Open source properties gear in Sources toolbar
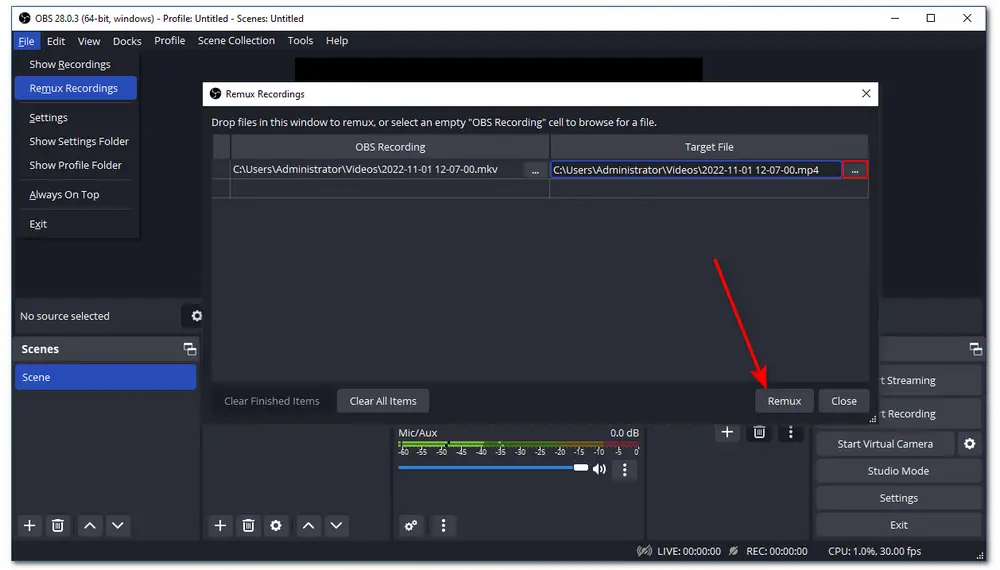This screenshot has height=570, width=1000. (276, 525)
